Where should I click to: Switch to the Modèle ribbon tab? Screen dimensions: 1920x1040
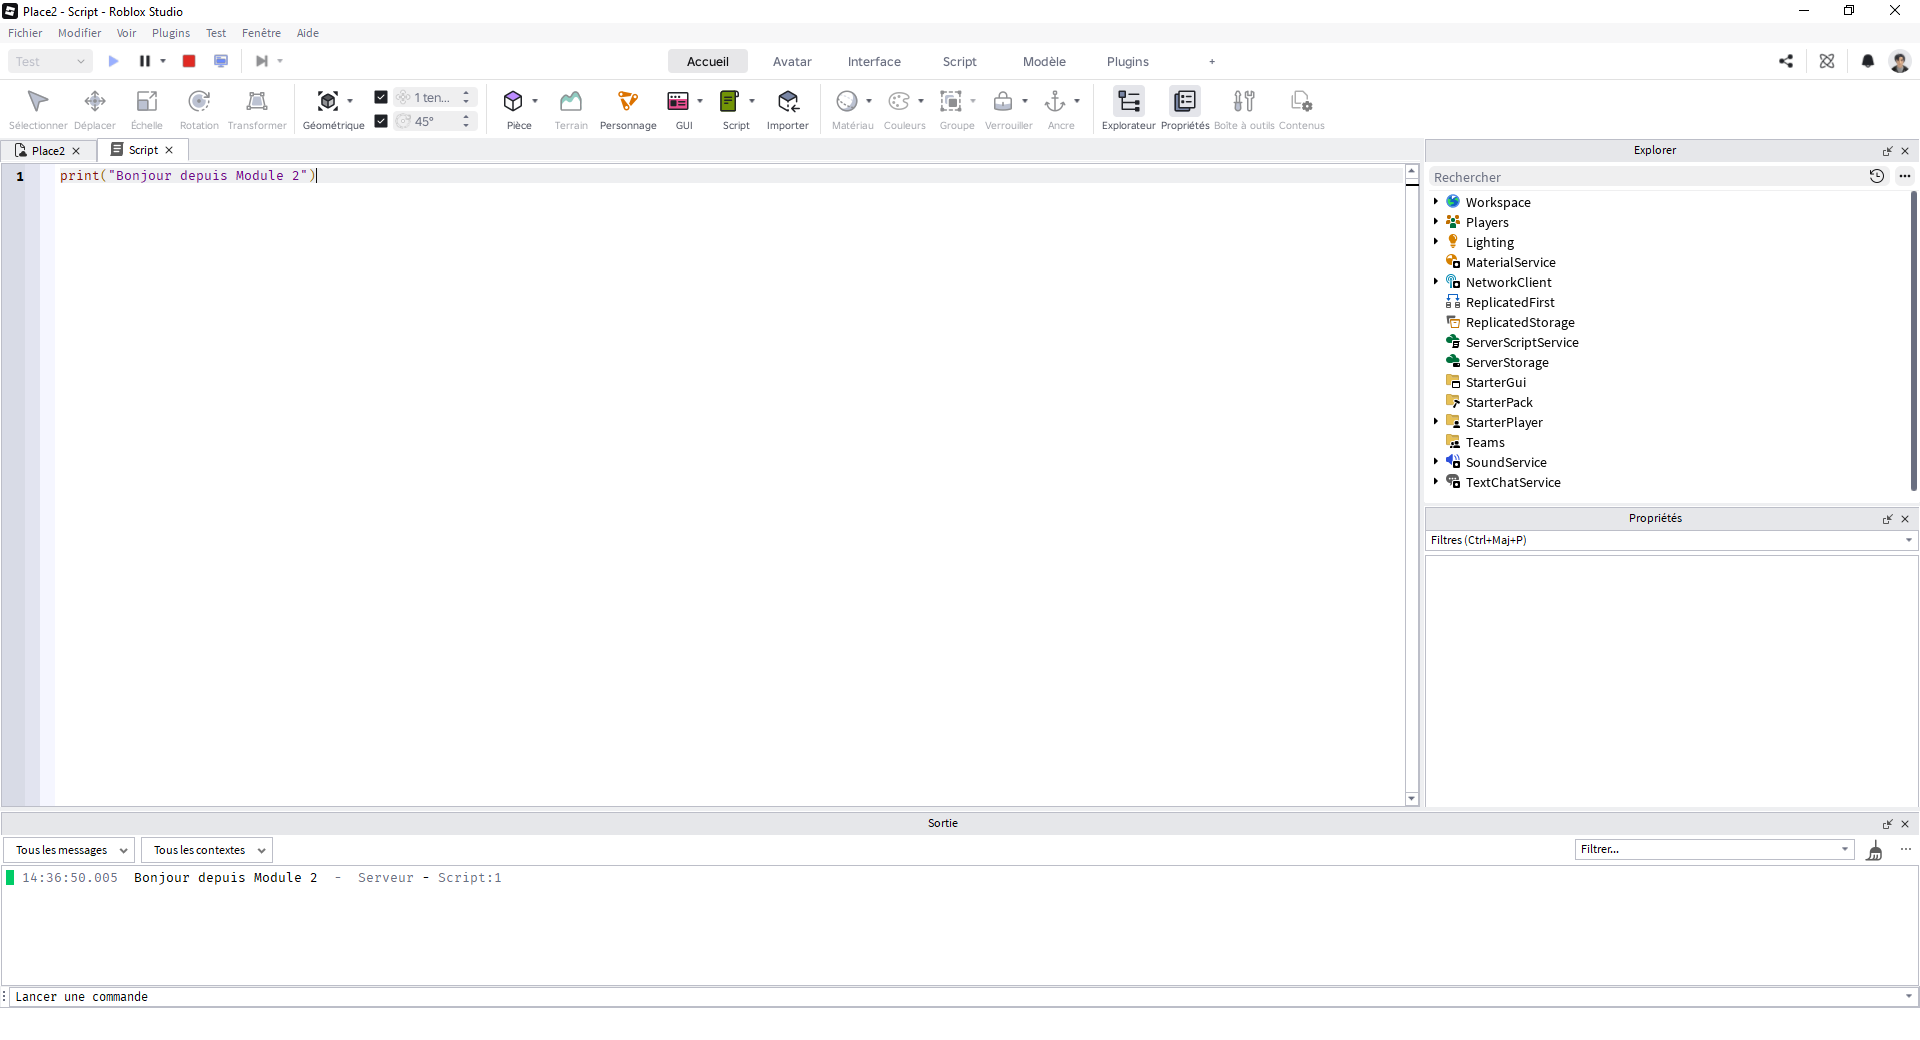[x=1044, y=61]
